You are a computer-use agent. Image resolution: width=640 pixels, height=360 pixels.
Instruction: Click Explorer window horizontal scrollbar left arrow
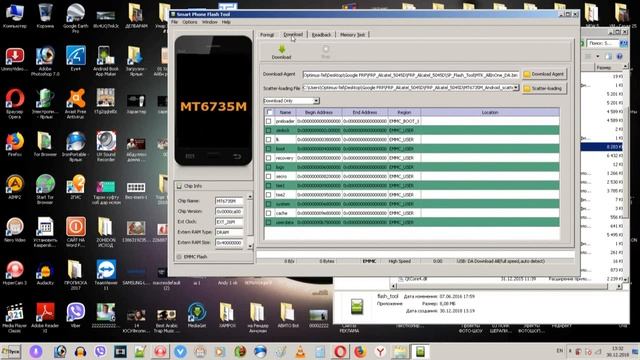click(x=394, y=287)
